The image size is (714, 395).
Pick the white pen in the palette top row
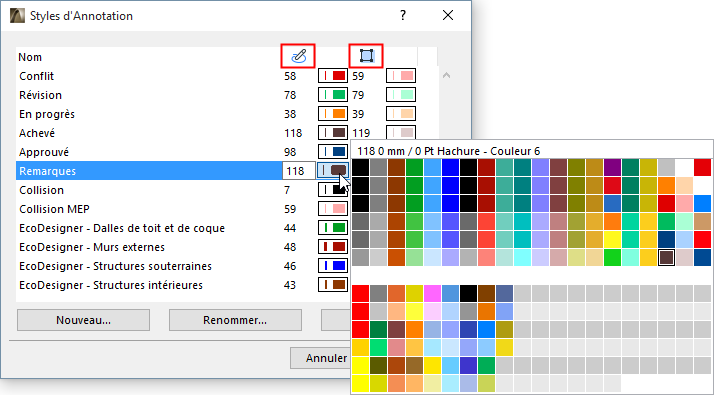[684, 168]
